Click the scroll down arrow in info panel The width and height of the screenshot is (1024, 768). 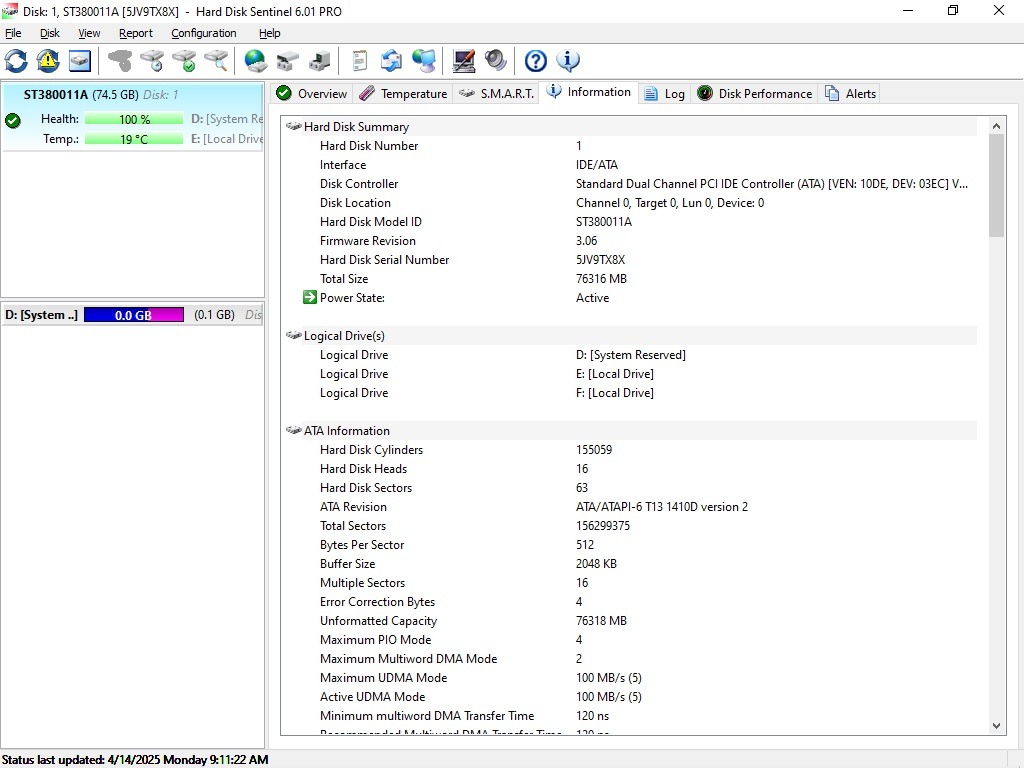click(996, 726)
